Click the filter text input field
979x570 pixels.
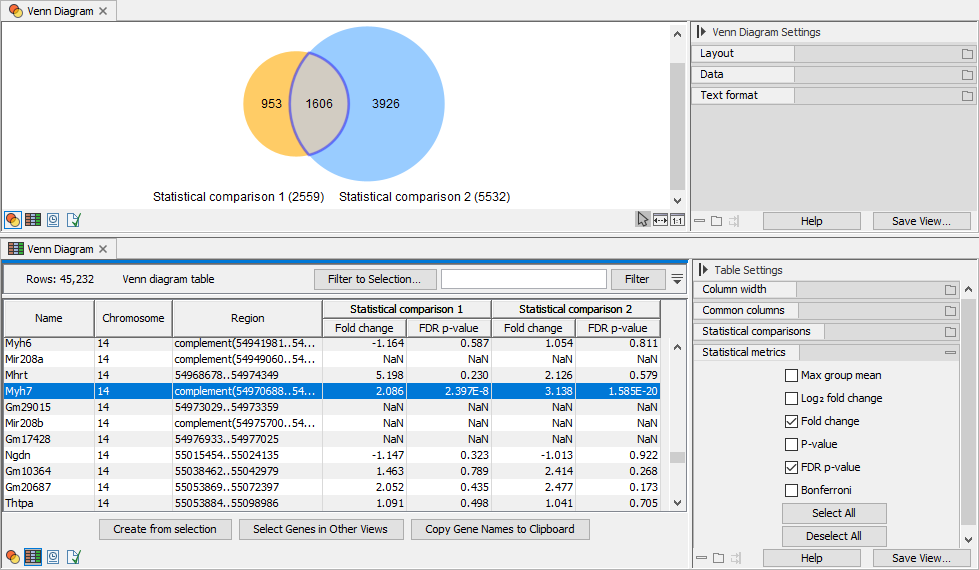(523, 279)
